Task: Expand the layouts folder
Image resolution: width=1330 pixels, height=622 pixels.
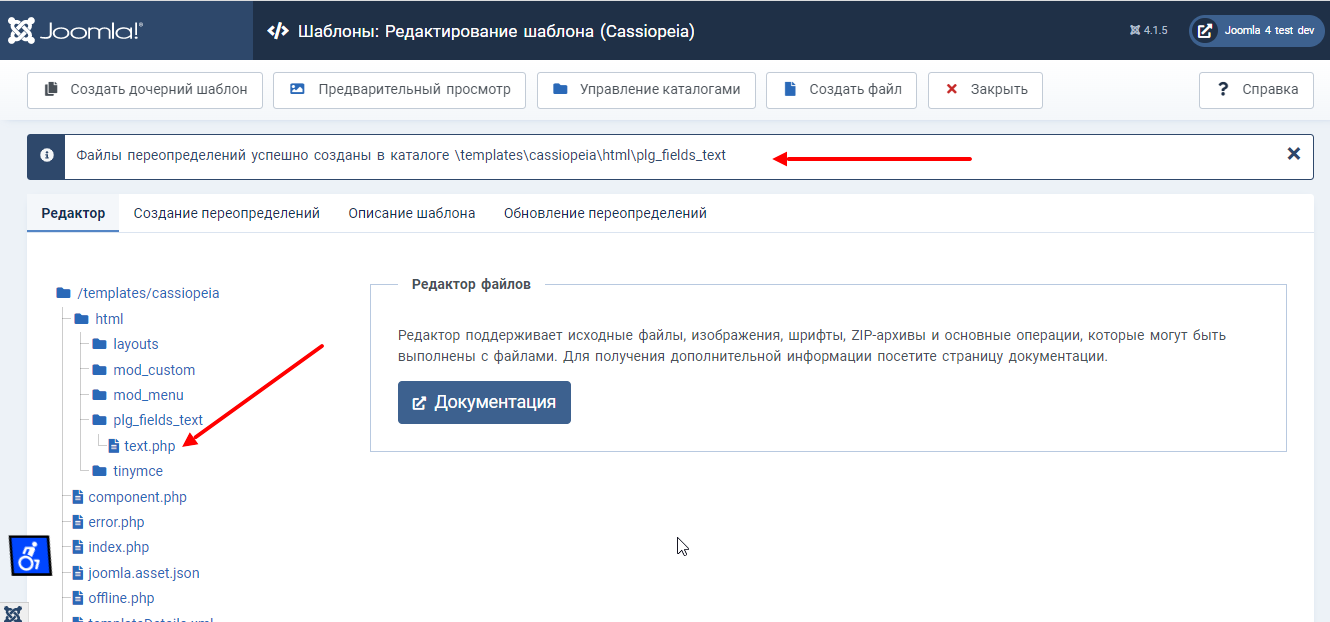Action: (x=136, y=344)
